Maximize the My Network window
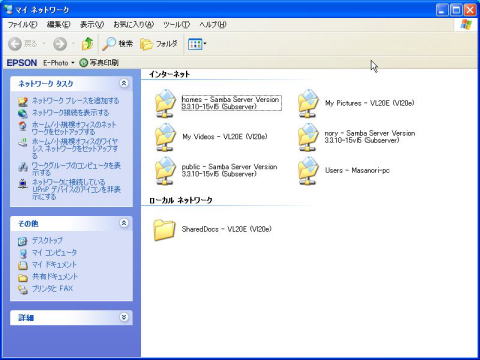The image size is (480, 360). 456,10
